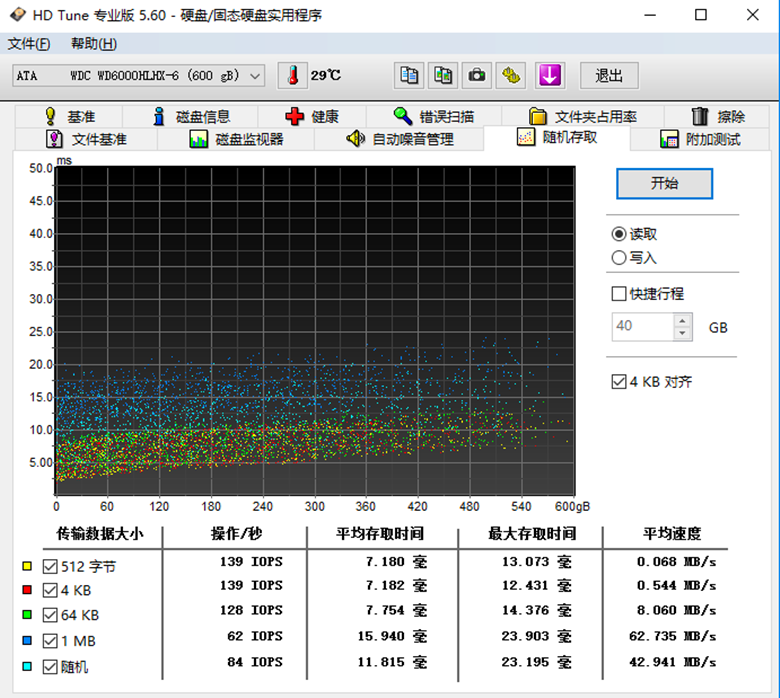Click the camera save screenshot icon
This screenshot has height=698, width=780.
[477, 76]
